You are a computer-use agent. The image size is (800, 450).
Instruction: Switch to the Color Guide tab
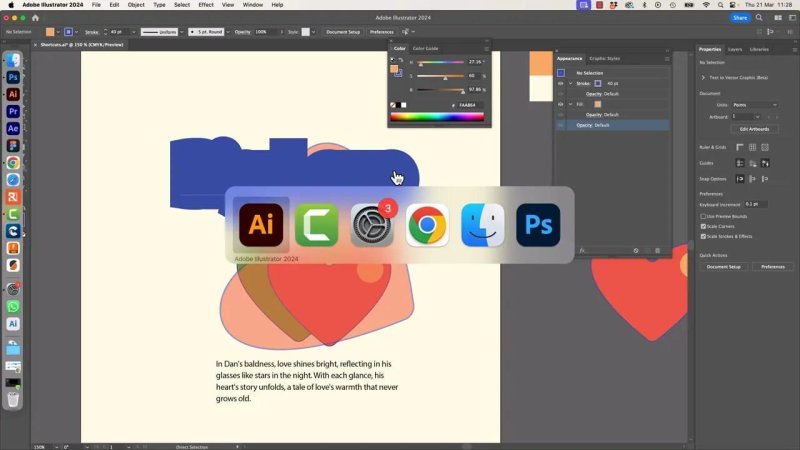click(426, 48)
